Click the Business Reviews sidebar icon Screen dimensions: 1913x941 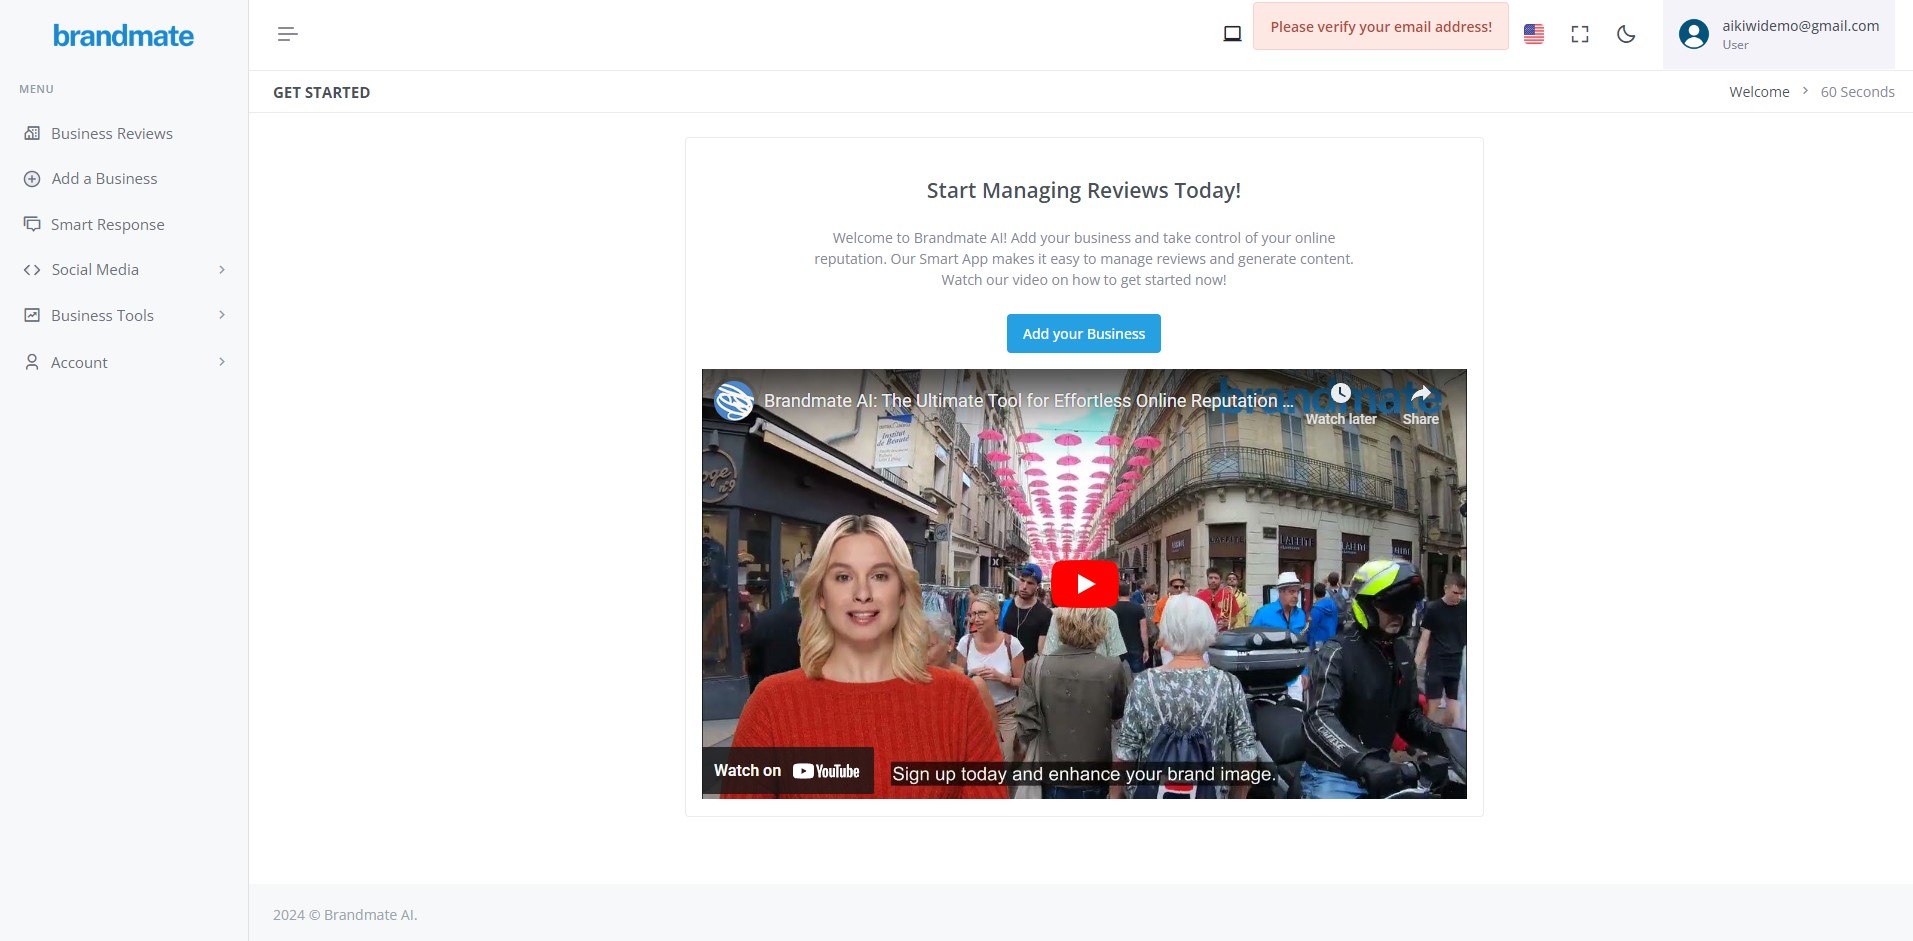(x=32, y=133)
